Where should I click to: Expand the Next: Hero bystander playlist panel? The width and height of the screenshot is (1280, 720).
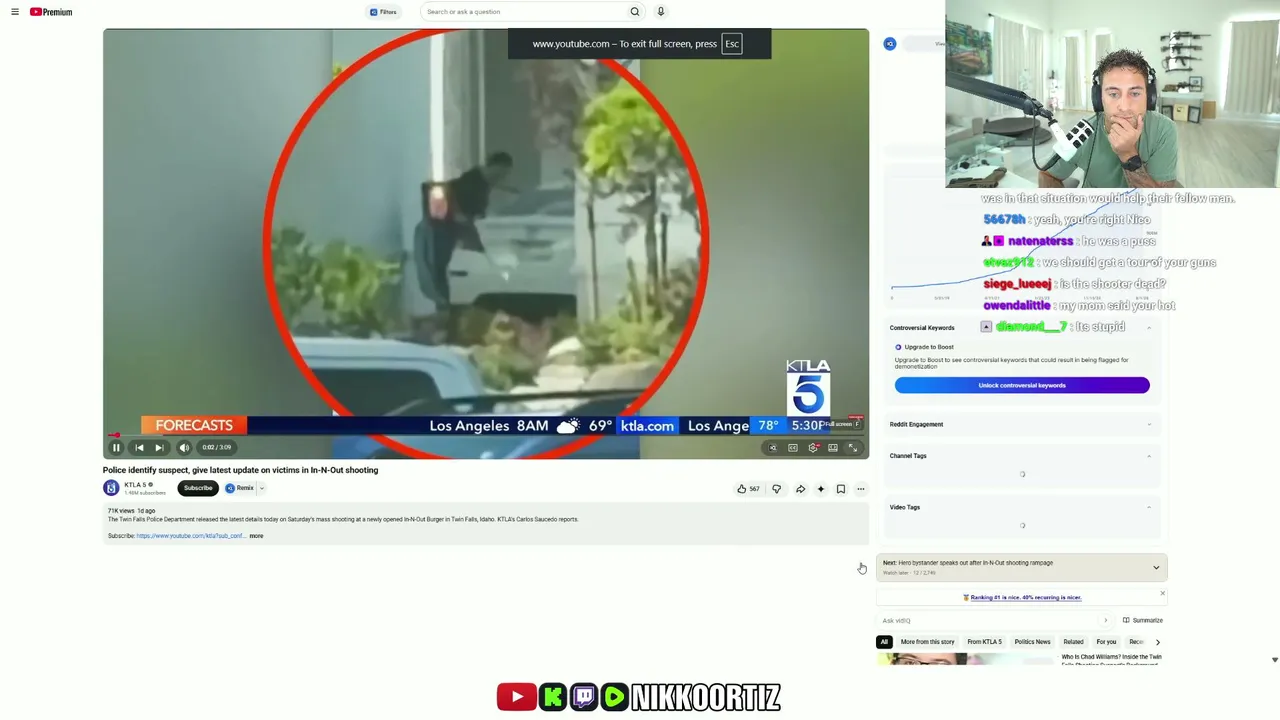pos(1156,568)
